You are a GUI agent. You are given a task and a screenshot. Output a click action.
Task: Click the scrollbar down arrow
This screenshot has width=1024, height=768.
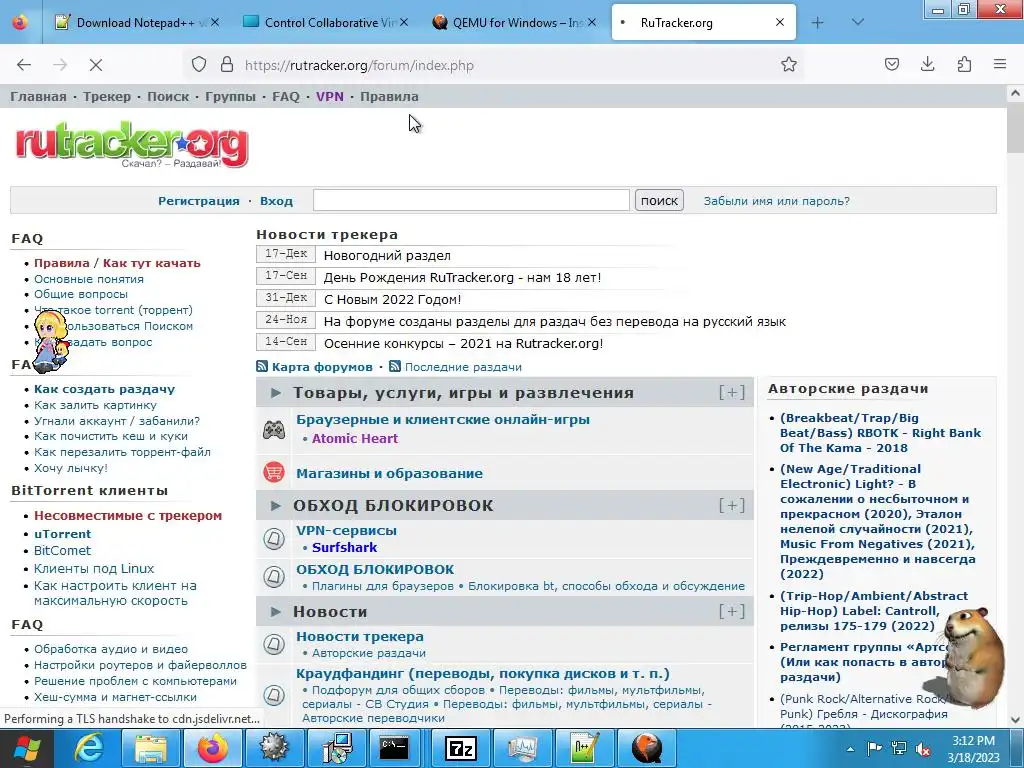pyautogui.click(x=1015, y=720)
